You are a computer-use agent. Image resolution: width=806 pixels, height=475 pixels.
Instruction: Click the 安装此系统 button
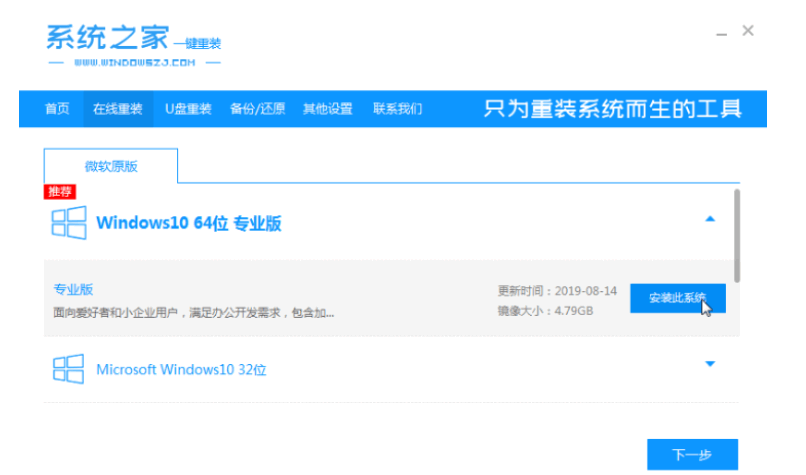point(677,298)
